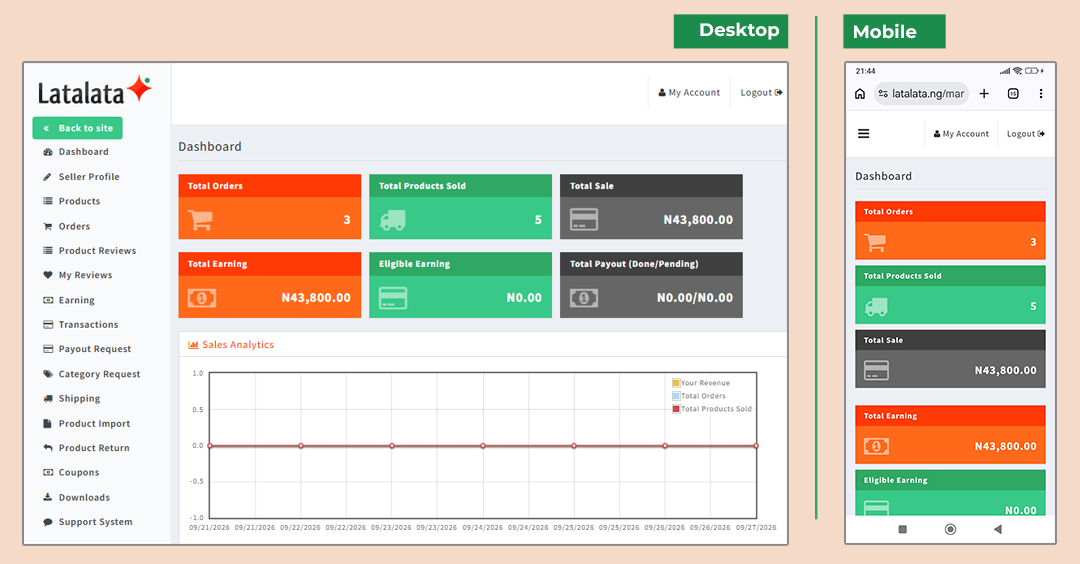Click the desktop Total Payout value N0.00/N0.00
The height and width of the screenshot is (564, 1080).
coord(694,297)
